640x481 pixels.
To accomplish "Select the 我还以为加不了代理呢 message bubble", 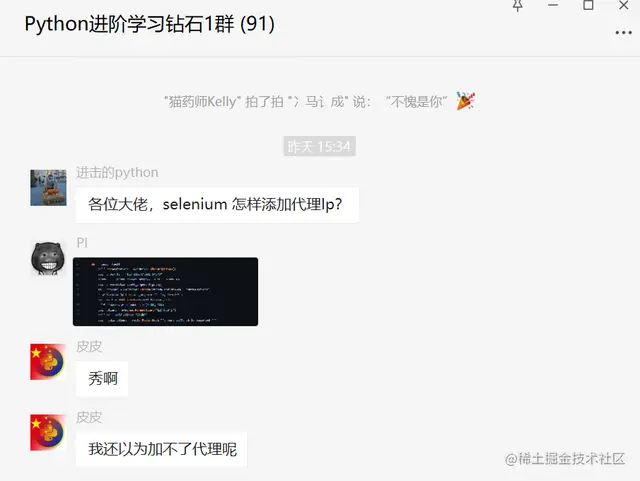I will click(161, 449).
